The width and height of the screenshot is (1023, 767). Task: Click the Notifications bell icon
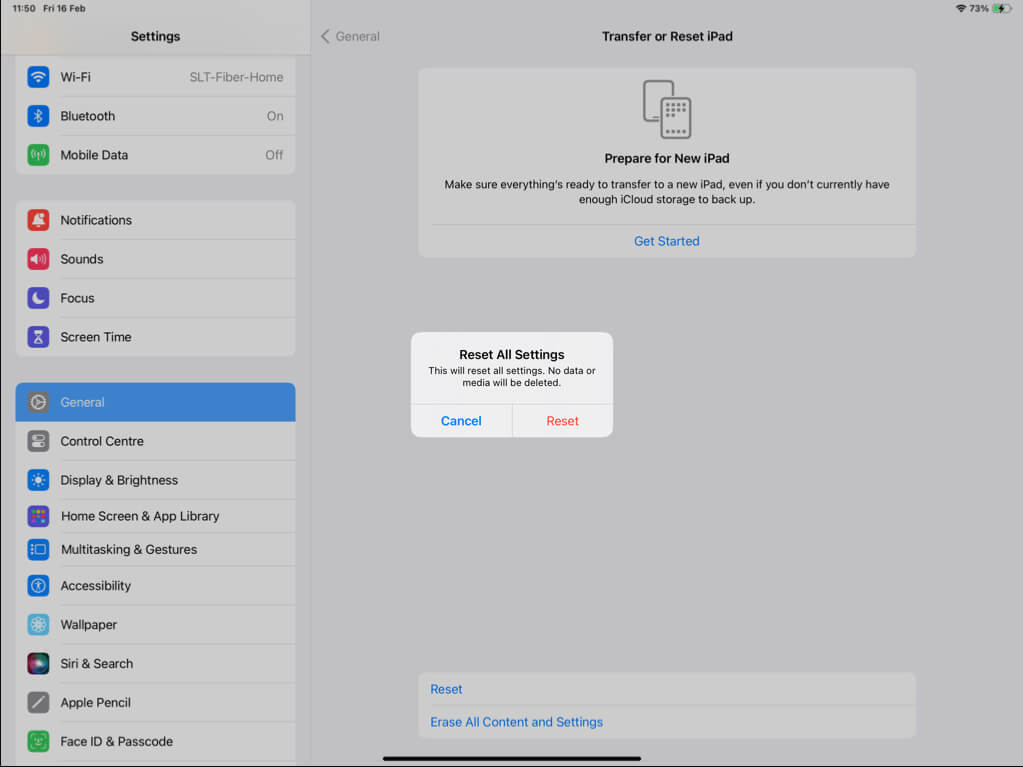pos(38,220)
